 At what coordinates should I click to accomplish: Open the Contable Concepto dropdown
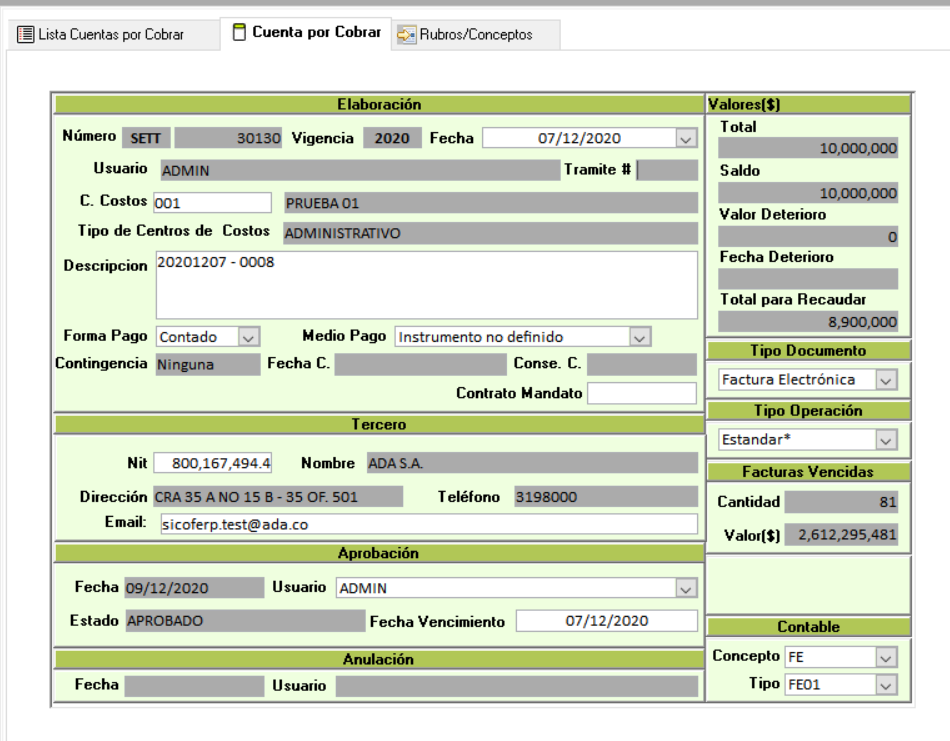pyautogui.click(x=885, y=657)
